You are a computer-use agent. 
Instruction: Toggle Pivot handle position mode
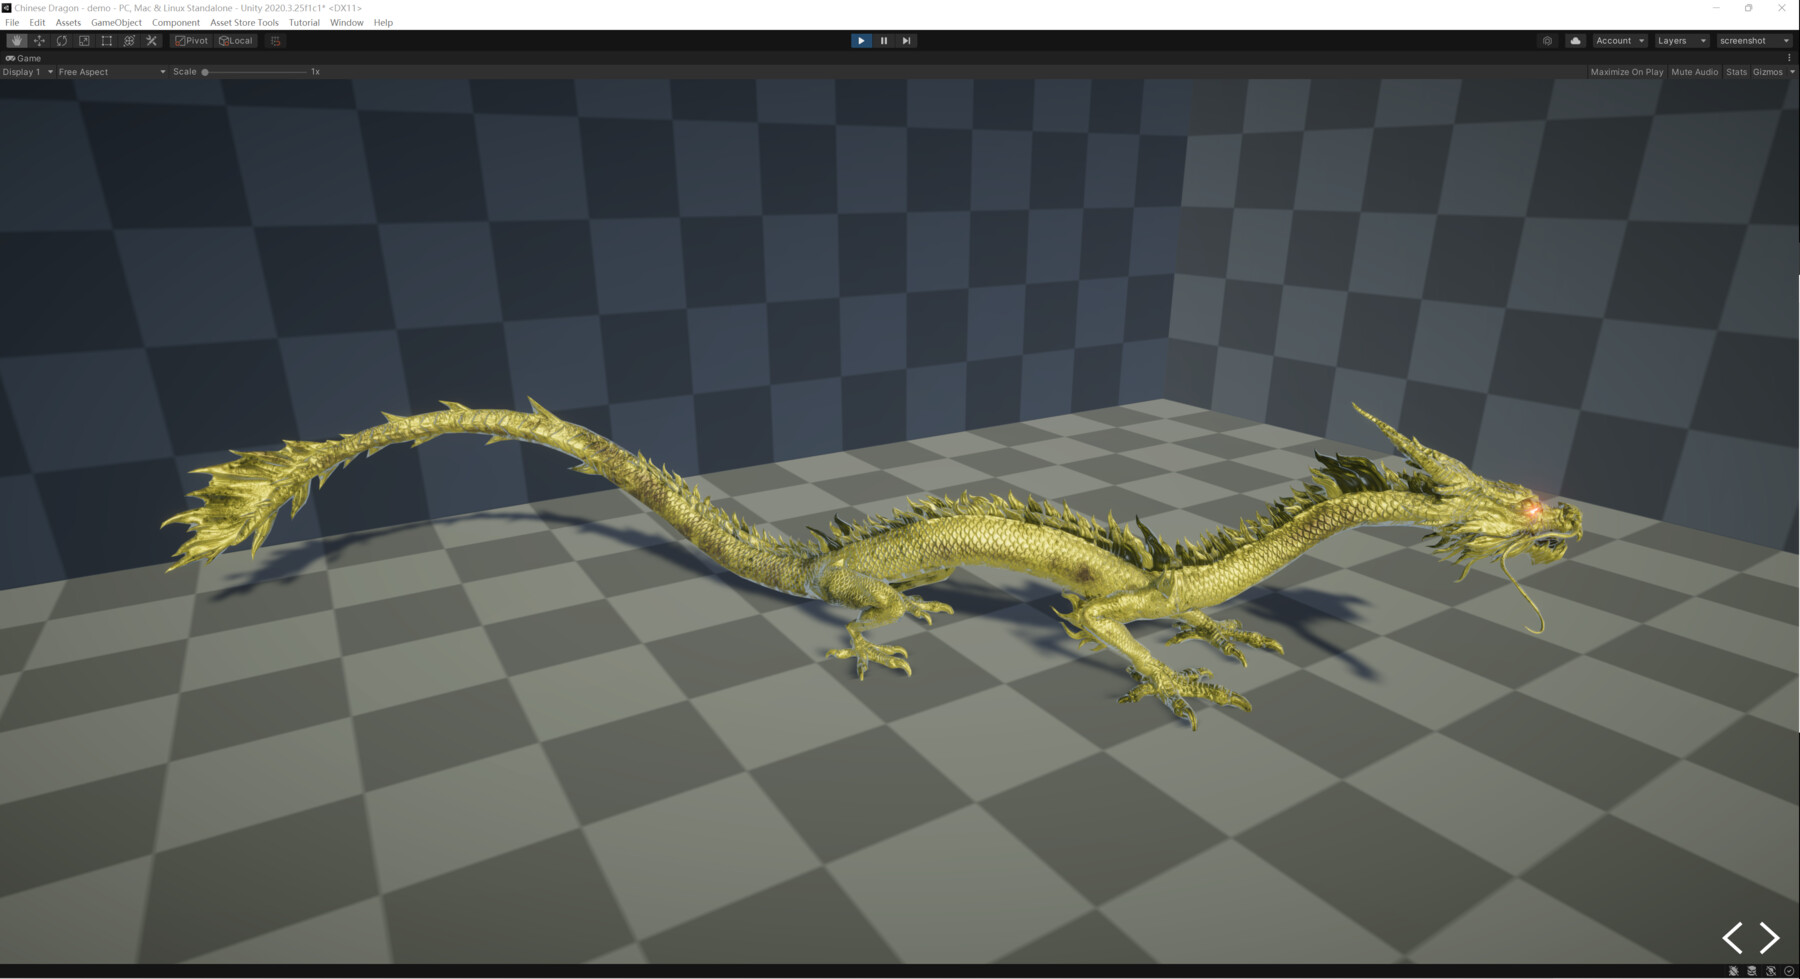(x=191, y=41)
